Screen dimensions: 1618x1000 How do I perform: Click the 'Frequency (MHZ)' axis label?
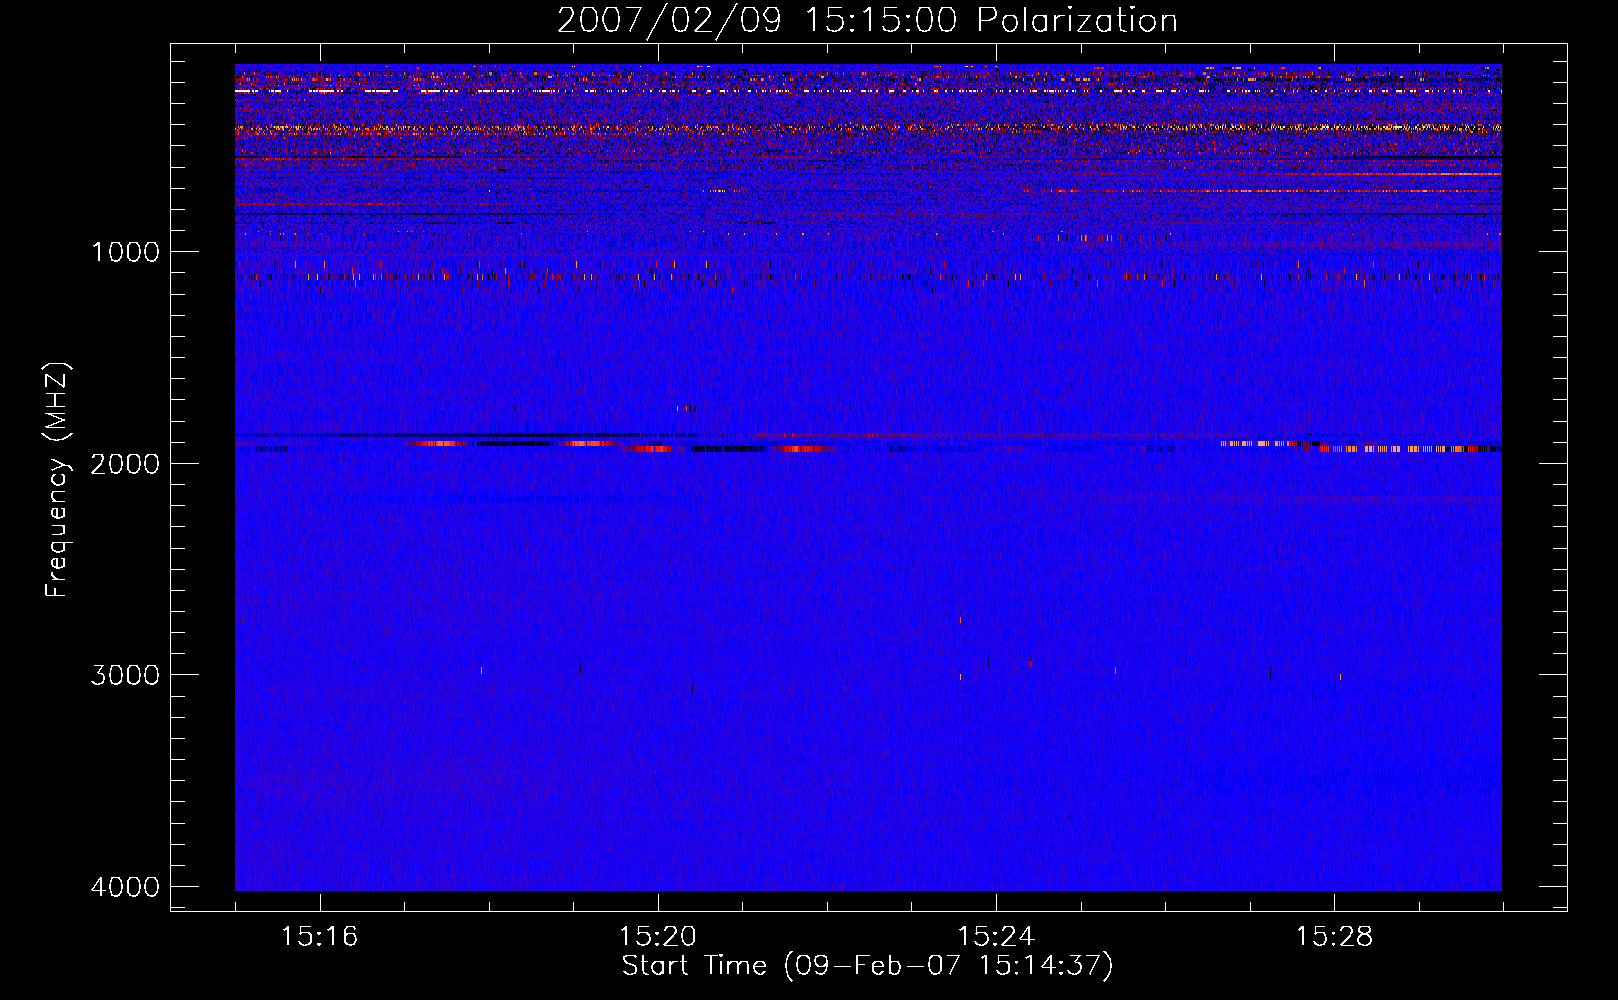click(57, 480)
